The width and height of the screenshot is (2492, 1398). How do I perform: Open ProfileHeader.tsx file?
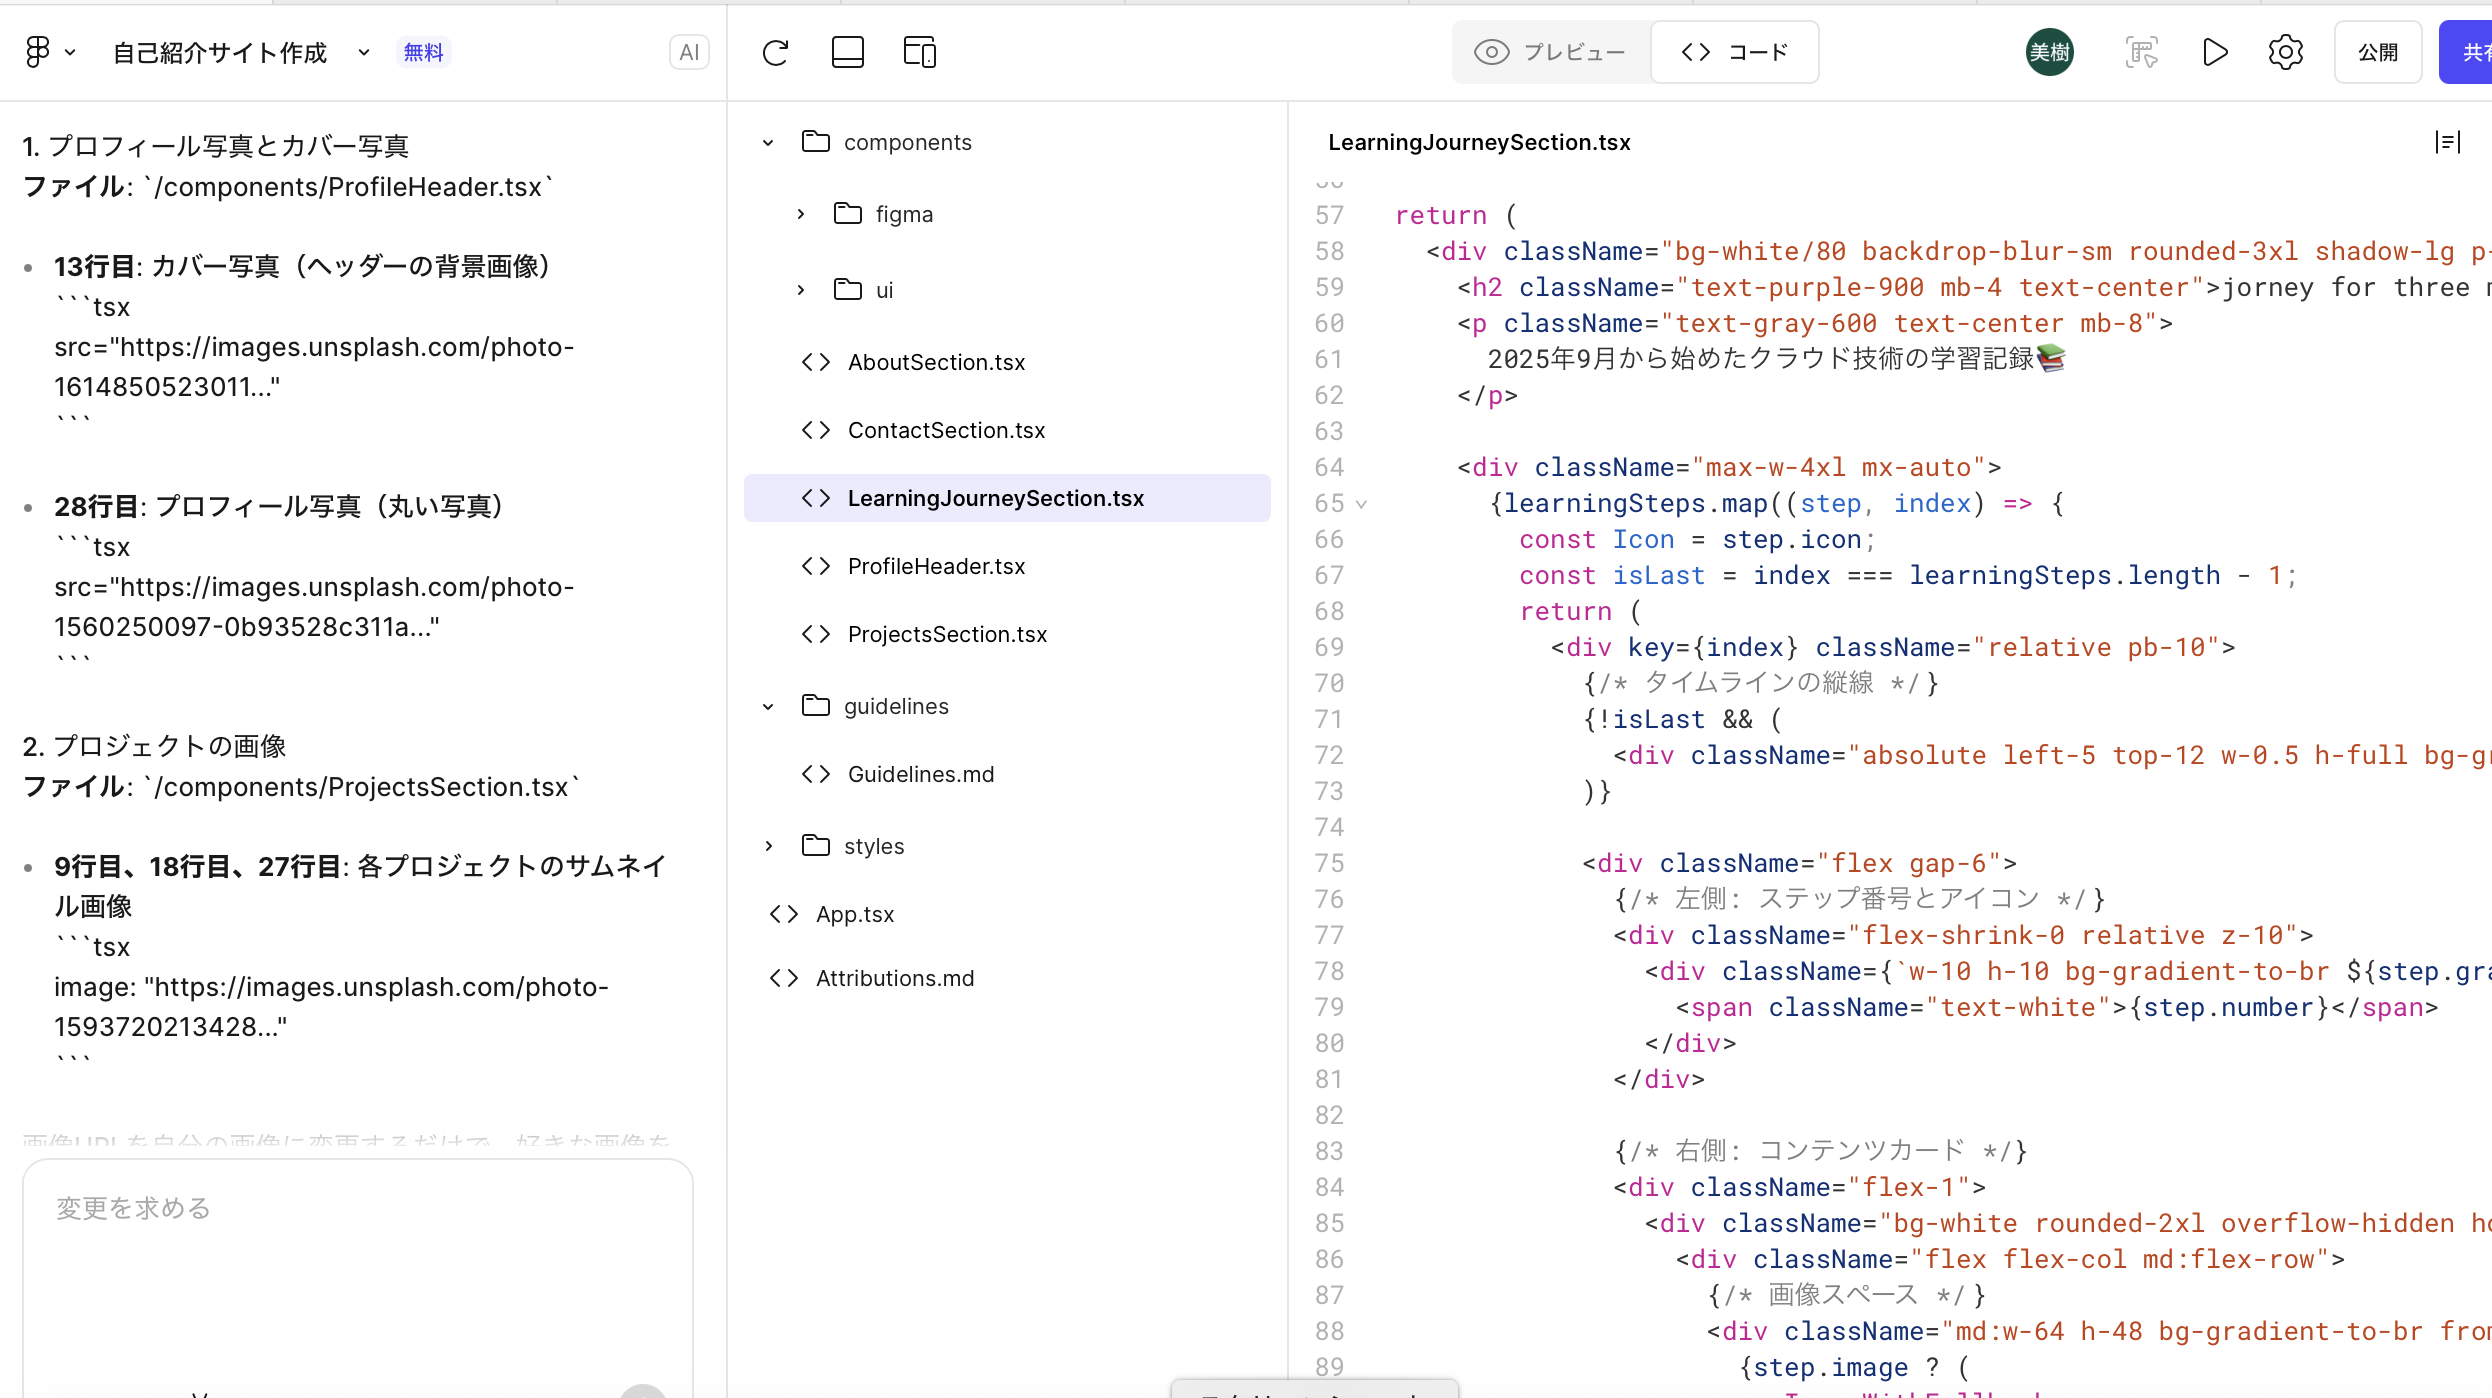click(936, 566)
